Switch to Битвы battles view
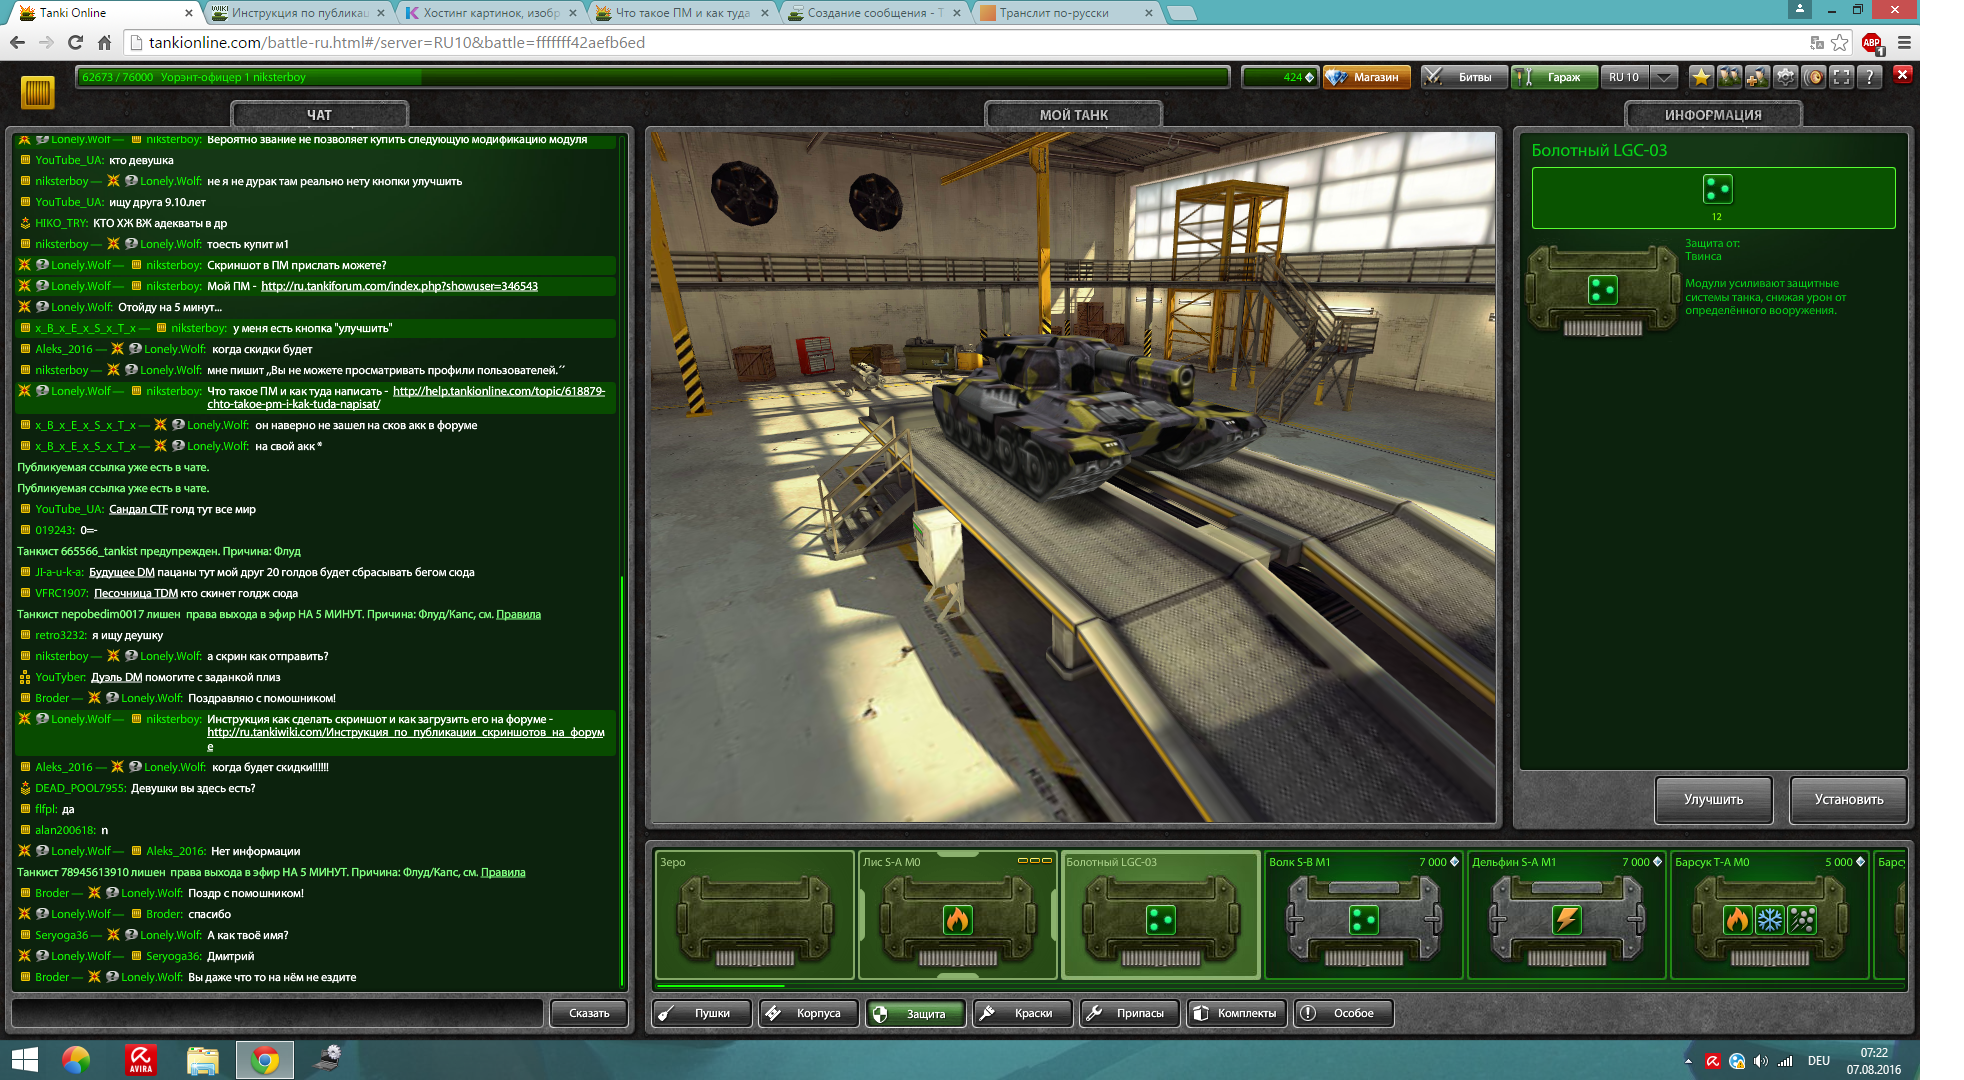This screenshot has height=1080, width=1964. tap(1464, 77)
